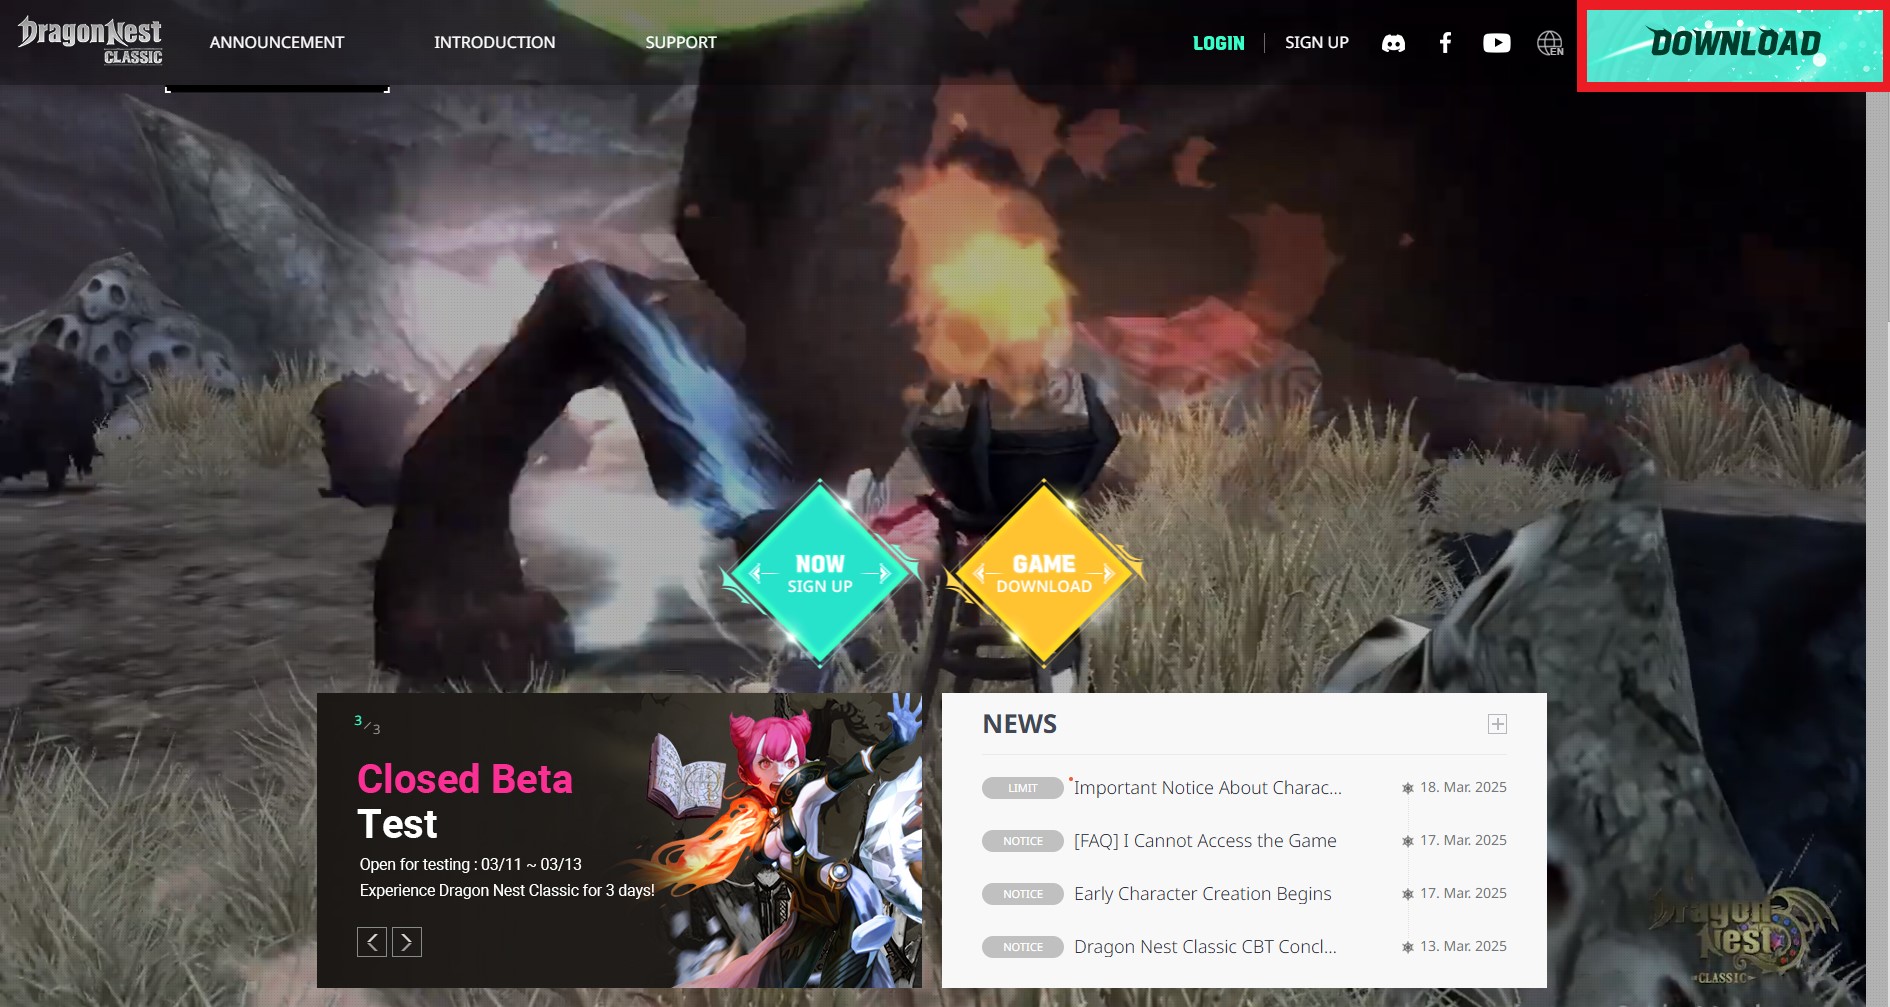Screen dimensions: 1890x1007
Task: Open the FAQ Cannot Access Game notice
Action: (1204, 841)
